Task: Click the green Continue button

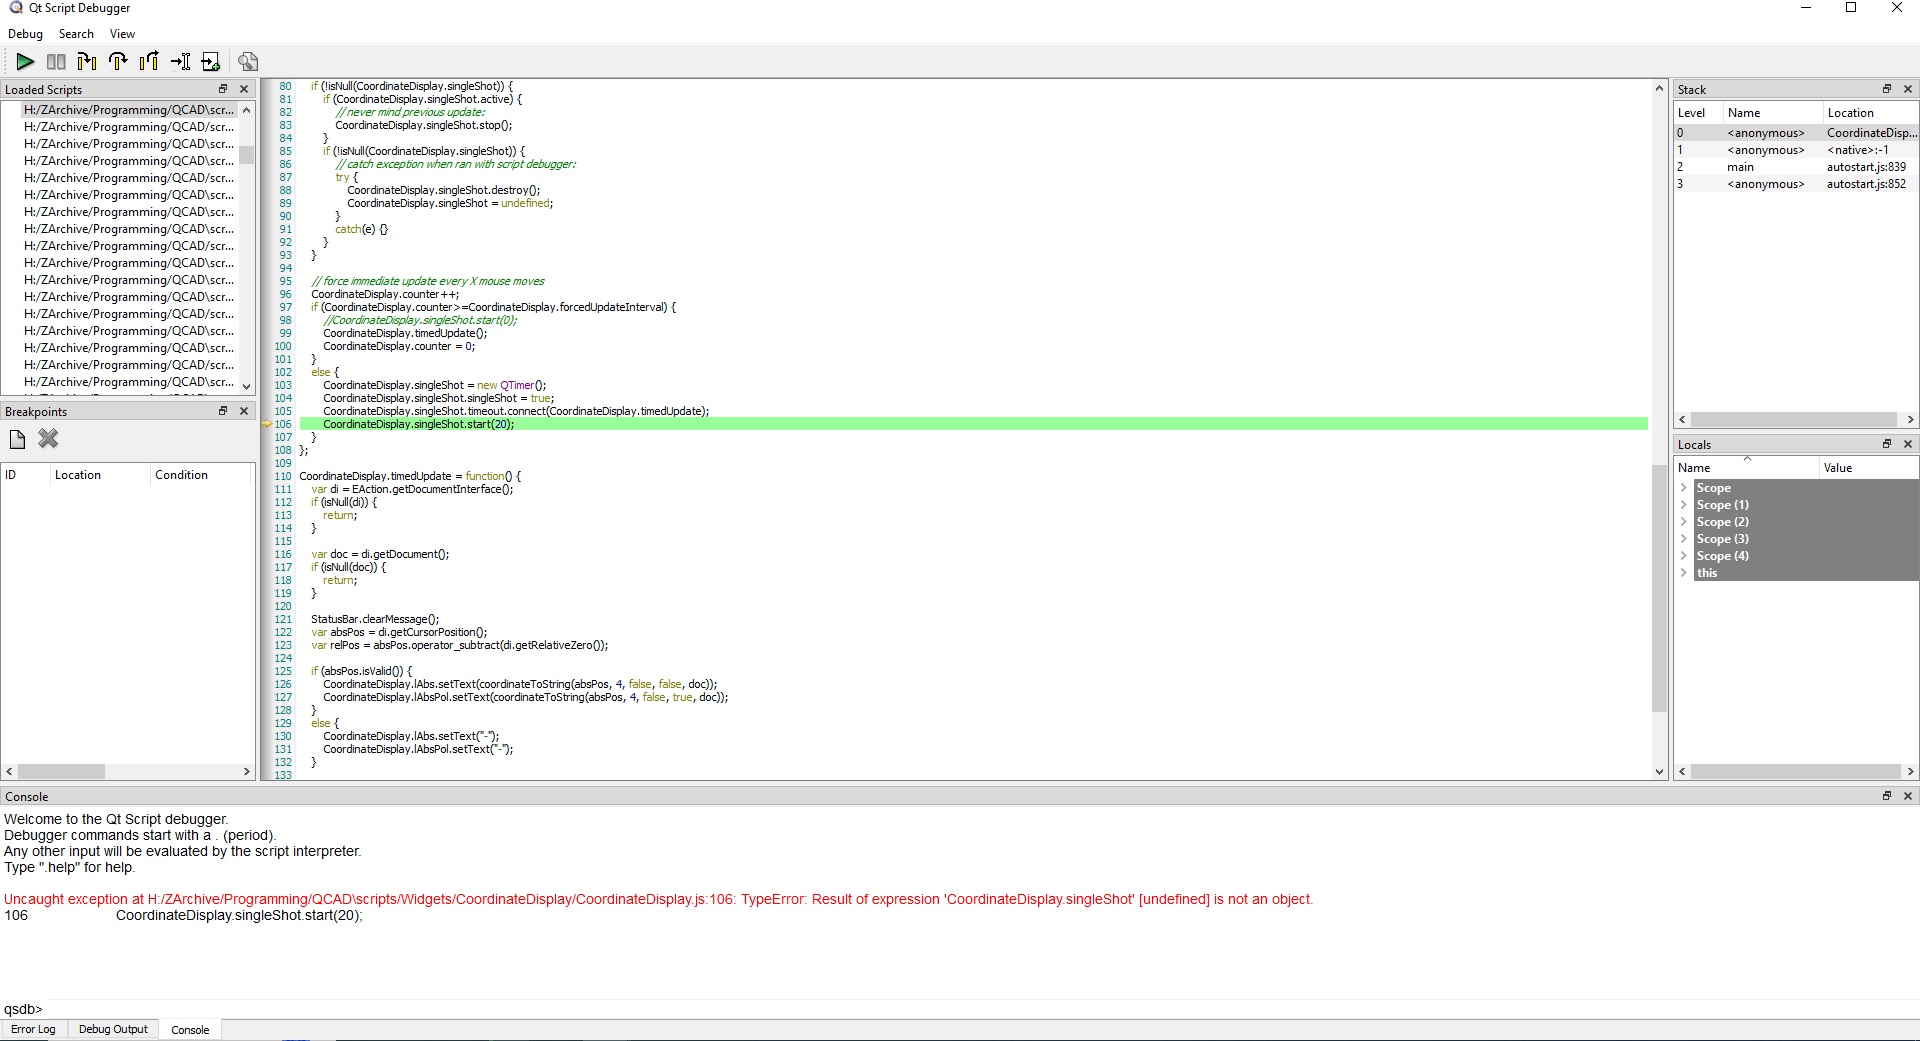Action: coord(25,62)
